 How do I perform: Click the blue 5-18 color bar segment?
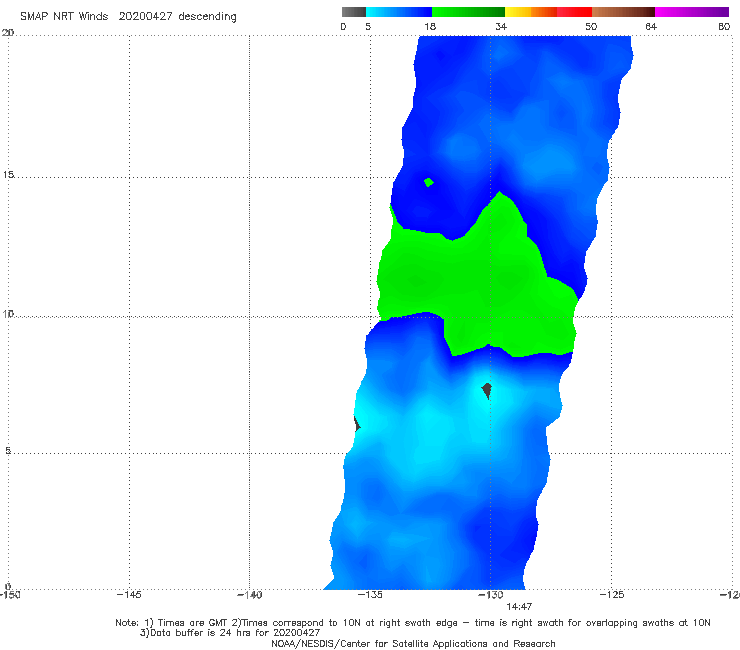click(399, 12)
